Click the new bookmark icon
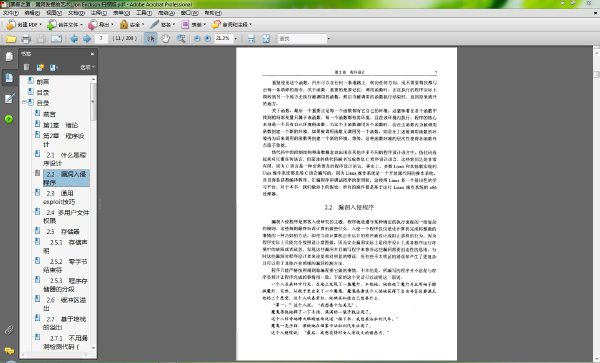 click(40, 67)
